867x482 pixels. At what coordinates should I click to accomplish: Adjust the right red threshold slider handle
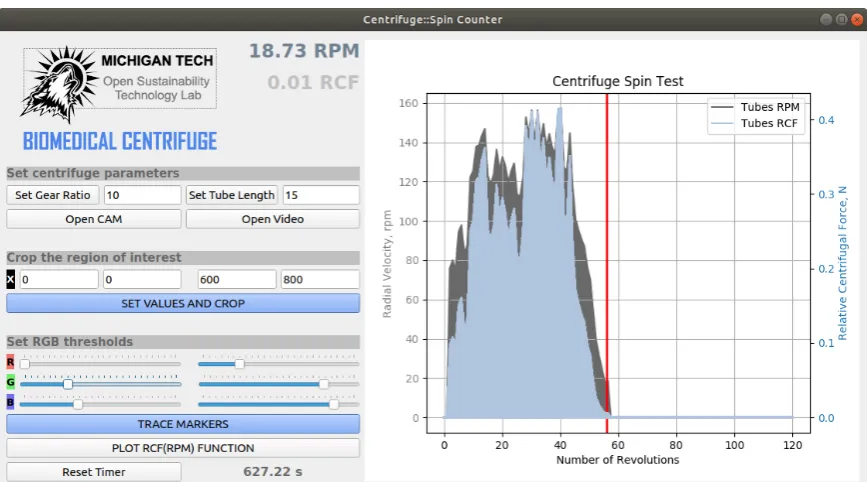239,364
